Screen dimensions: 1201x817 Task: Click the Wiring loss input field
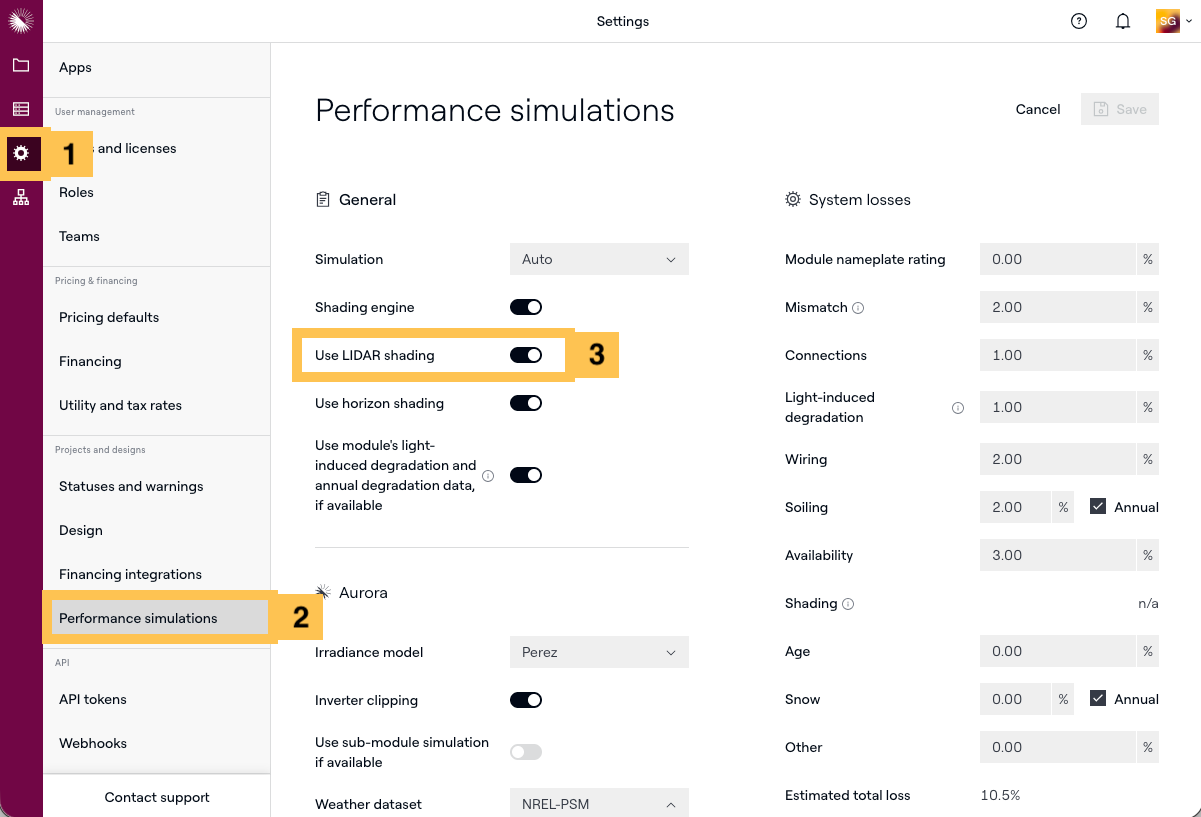click(1057, 459)
